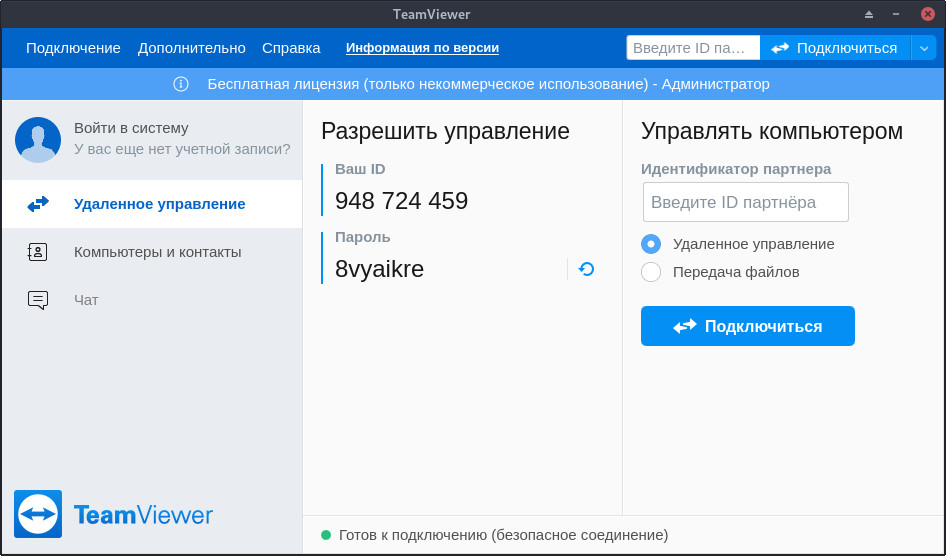The width and height of the screenshot is (946, 556).
Task: Click the ID value 948 724 459
Action: point(401,201)
